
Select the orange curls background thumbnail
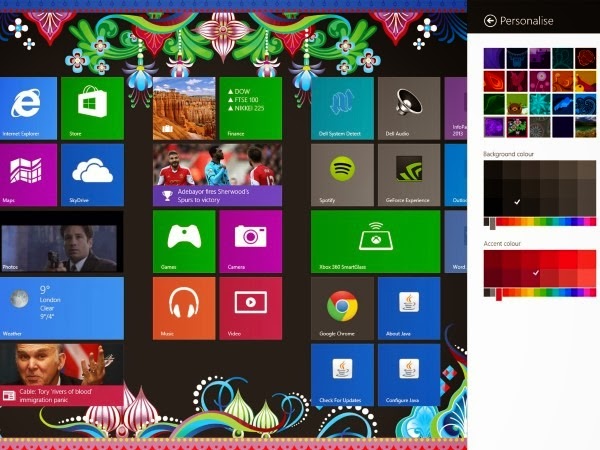(562, 81)
